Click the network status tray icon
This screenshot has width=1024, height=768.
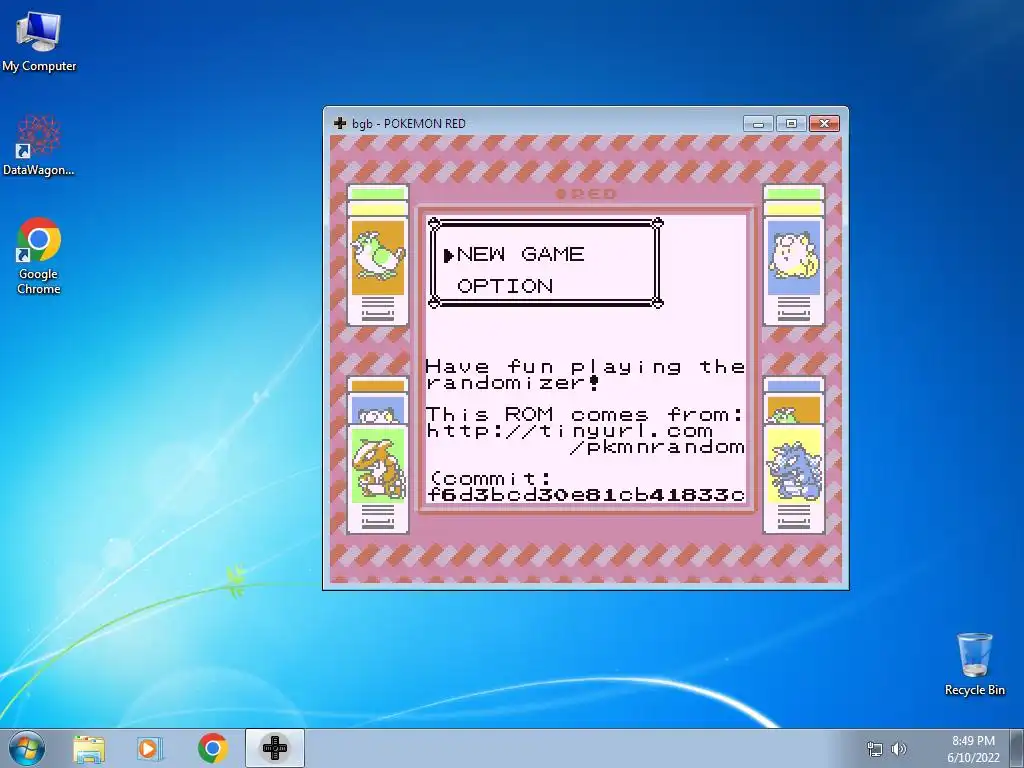[x=874, y=749]
